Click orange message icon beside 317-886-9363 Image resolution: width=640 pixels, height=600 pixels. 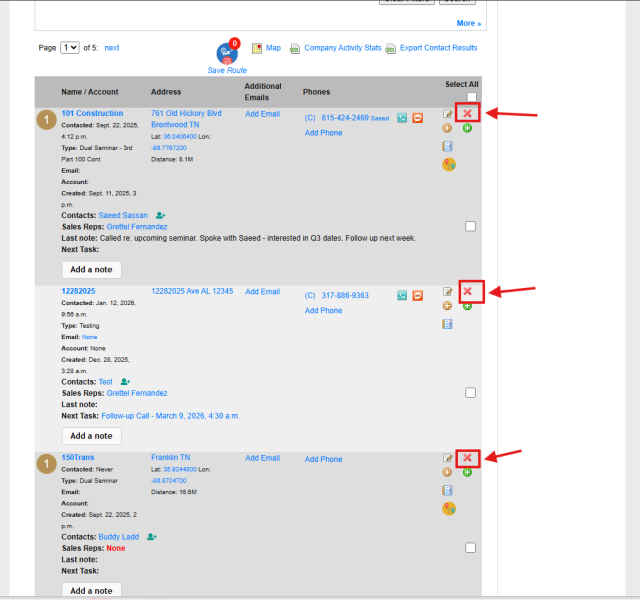[x=418, y=295]
